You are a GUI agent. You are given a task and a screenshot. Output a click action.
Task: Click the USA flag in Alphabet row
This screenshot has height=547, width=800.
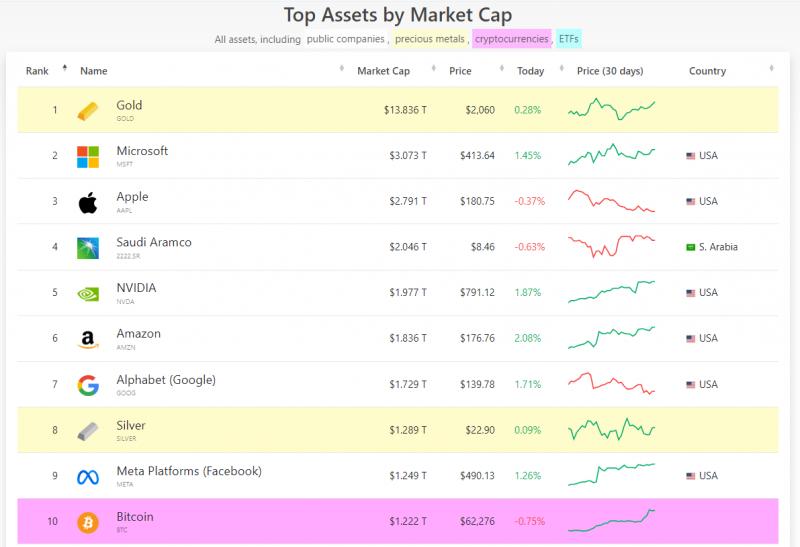pos(690,384)
